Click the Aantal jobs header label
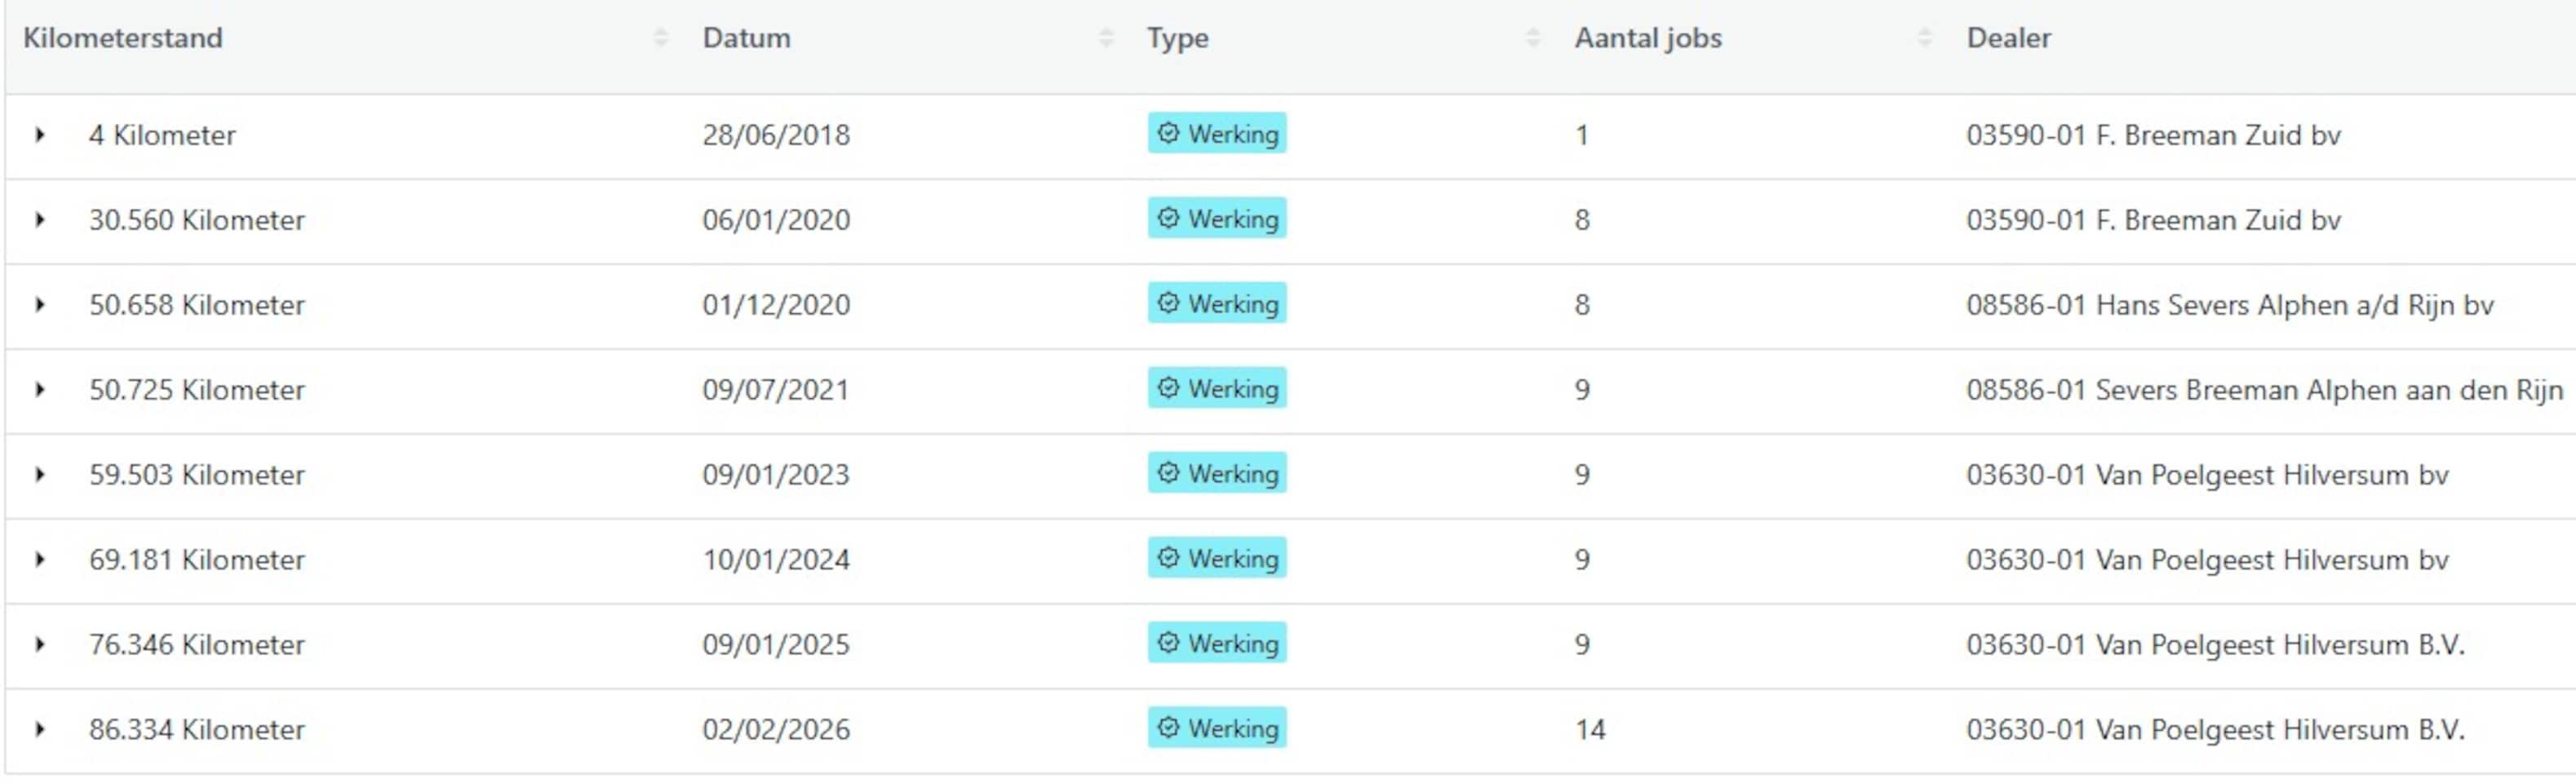 [x=1648, y=38]
